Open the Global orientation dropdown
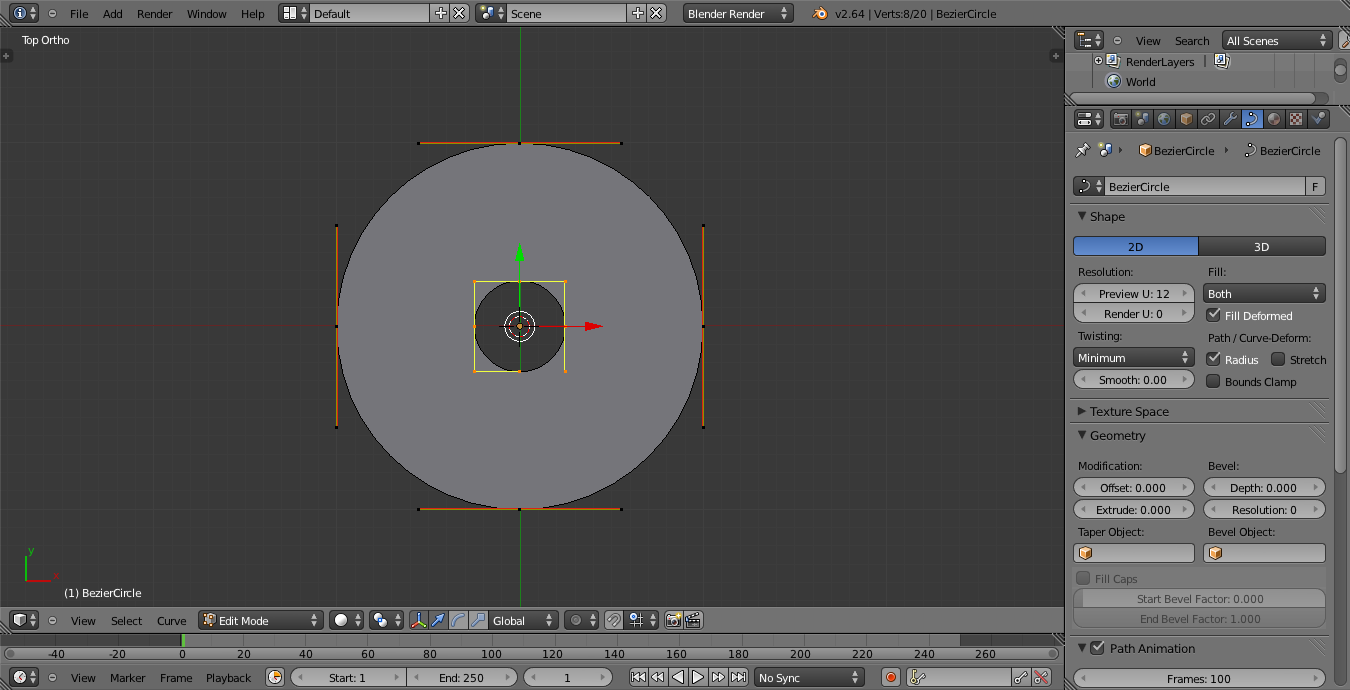Image resolution: width=1350 pixels, height=690 pixels. 522,620
